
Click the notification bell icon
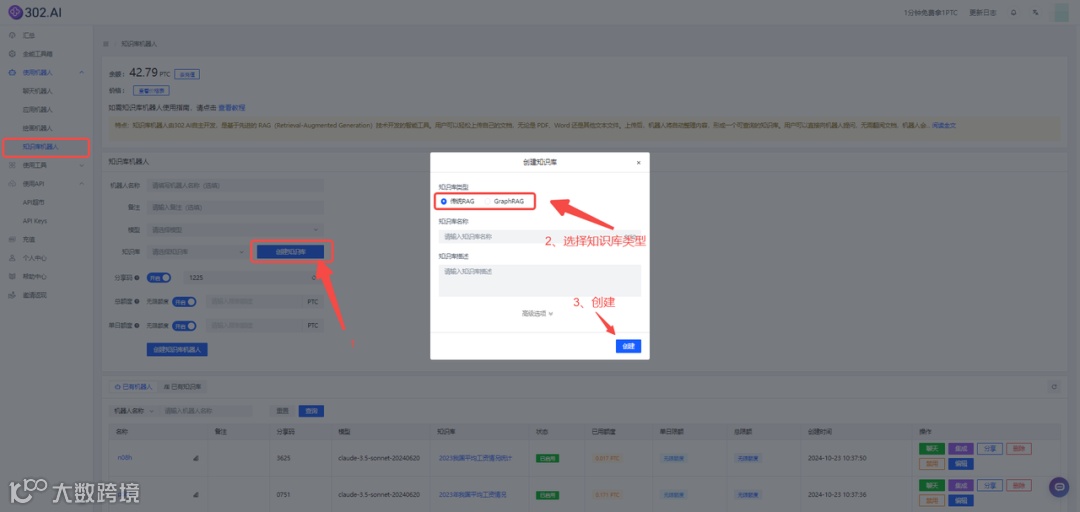click(1013, 12)
